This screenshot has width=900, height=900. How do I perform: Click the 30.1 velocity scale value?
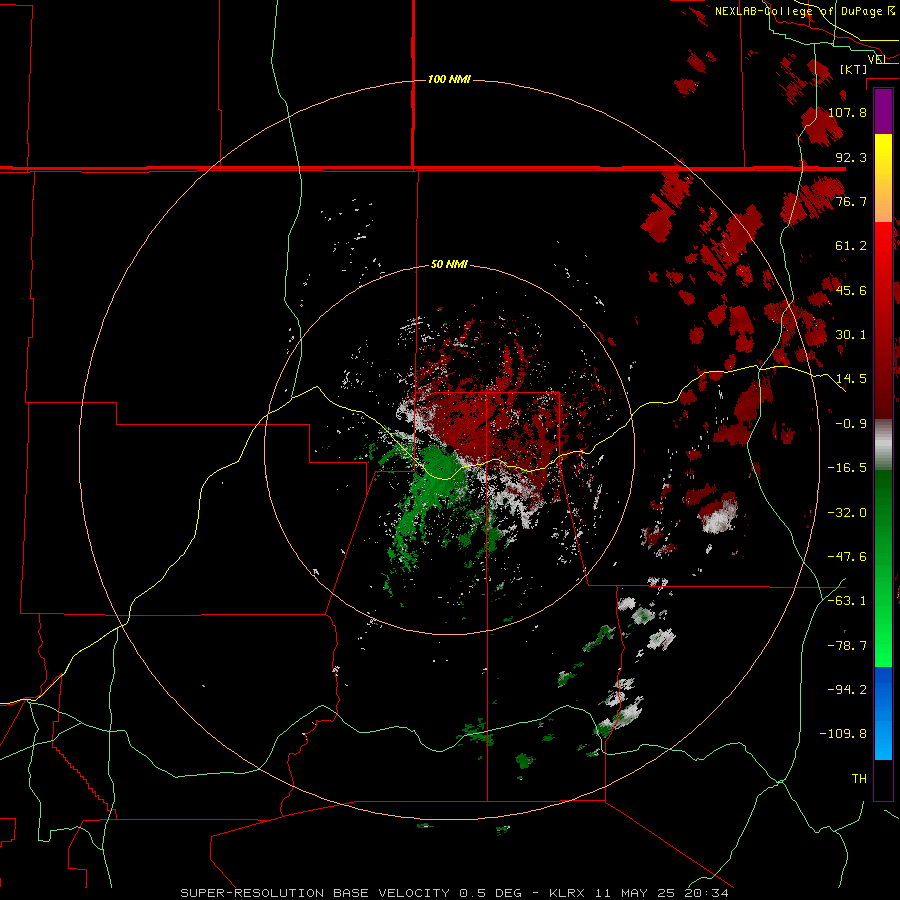tap(851, 335)
